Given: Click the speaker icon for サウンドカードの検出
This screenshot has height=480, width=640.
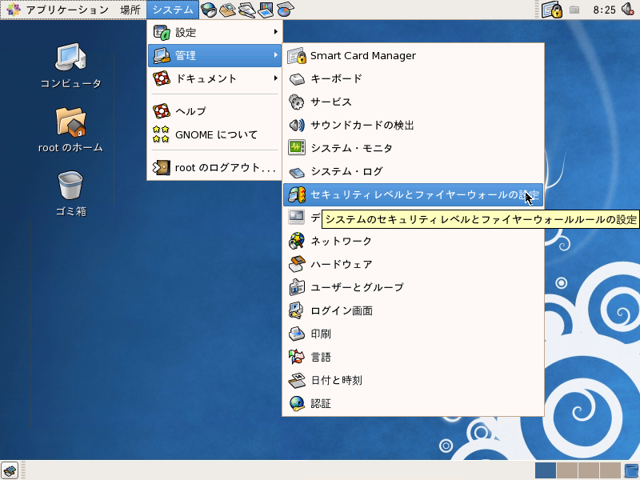Looking at the screenshot, I should tap(296, 125).
